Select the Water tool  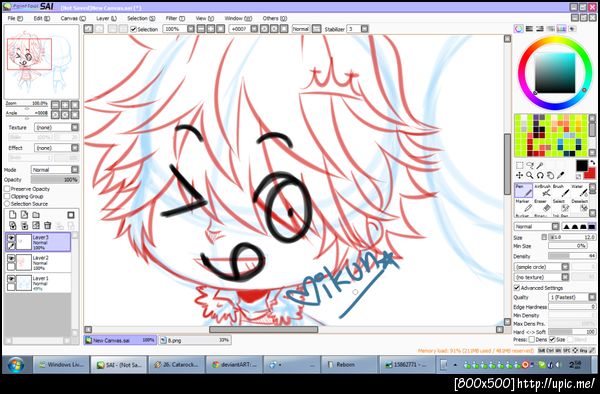(579, 190)
